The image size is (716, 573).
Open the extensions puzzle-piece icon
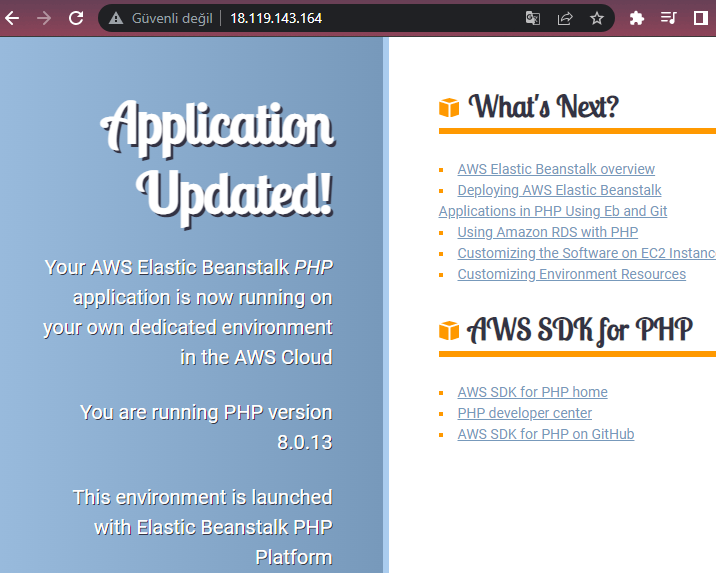[637, 18]
